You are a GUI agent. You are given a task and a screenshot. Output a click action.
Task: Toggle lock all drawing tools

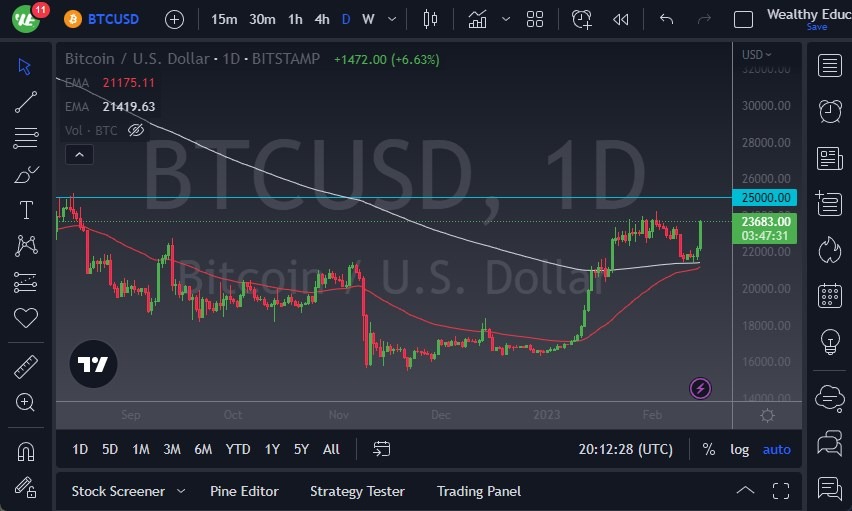point(26,487)
